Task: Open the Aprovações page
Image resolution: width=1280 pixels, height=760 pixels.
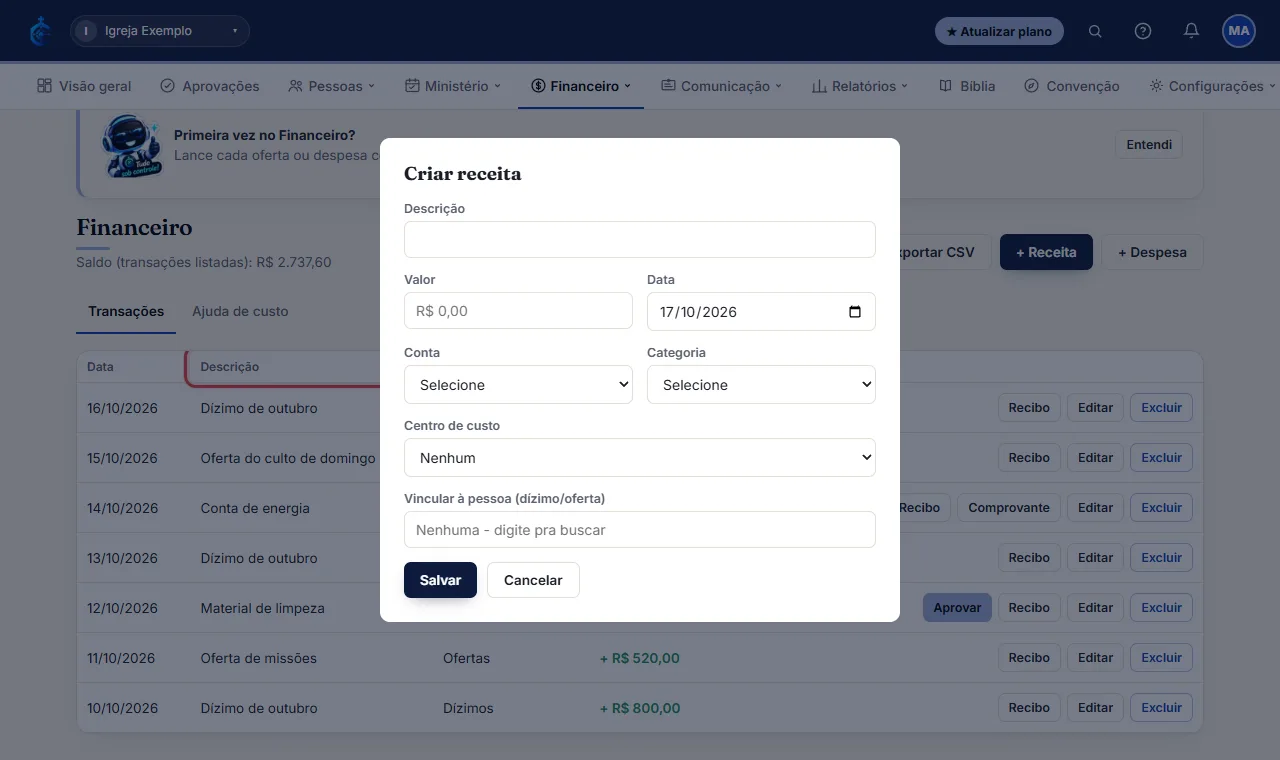Action: [x=210, y=86]
